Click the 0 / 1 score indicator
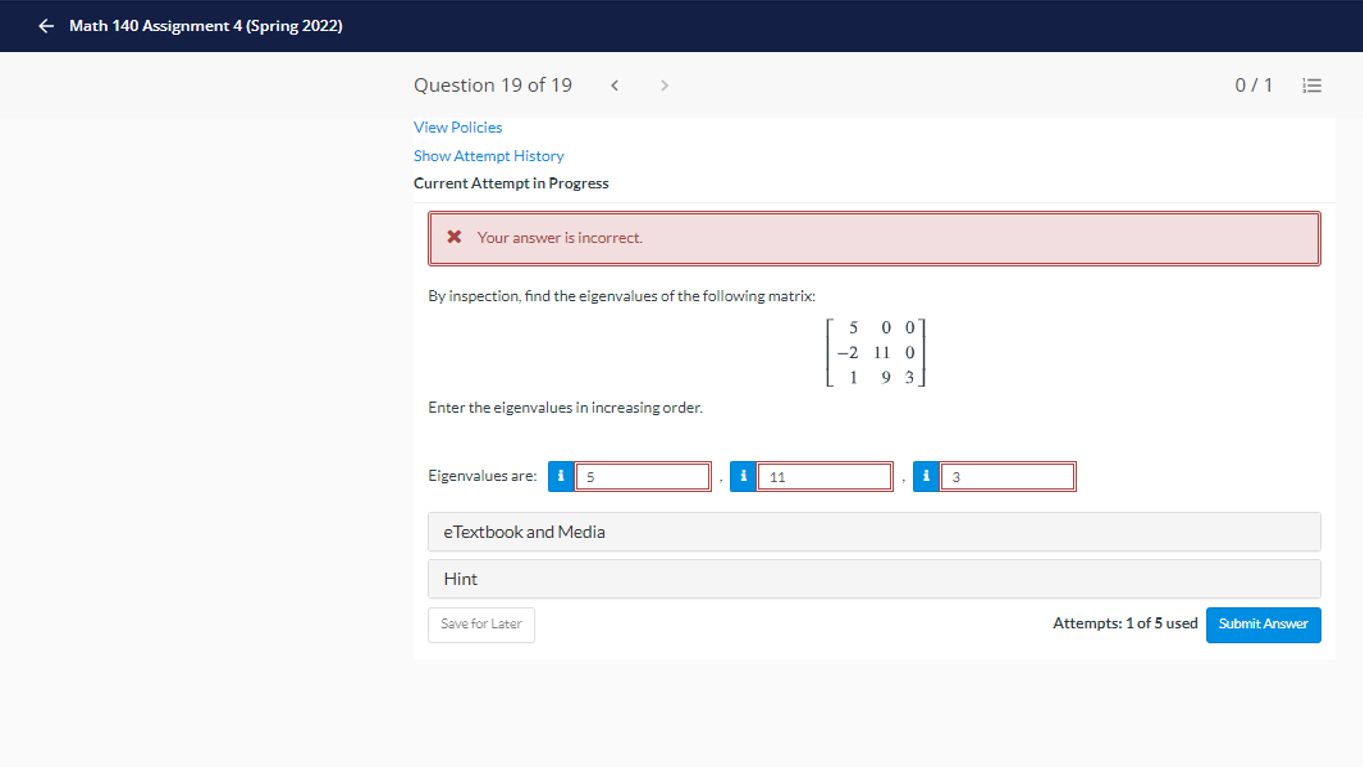This screenshot has height=767, width=1363. [1253, 85]
